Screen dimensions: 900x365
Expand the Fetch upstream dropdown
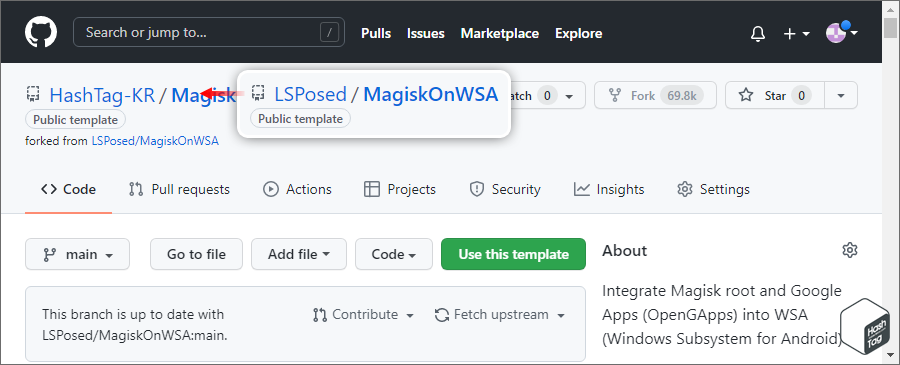(500, 315)
